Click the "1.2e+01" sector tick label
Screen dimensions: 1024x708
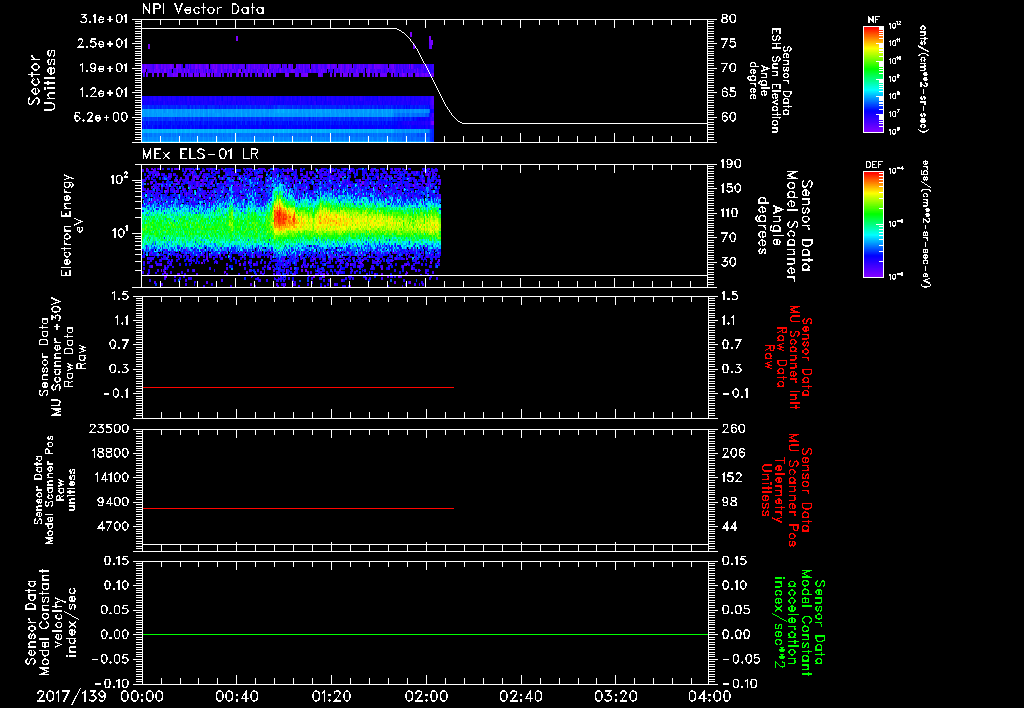tap(103, 93)
